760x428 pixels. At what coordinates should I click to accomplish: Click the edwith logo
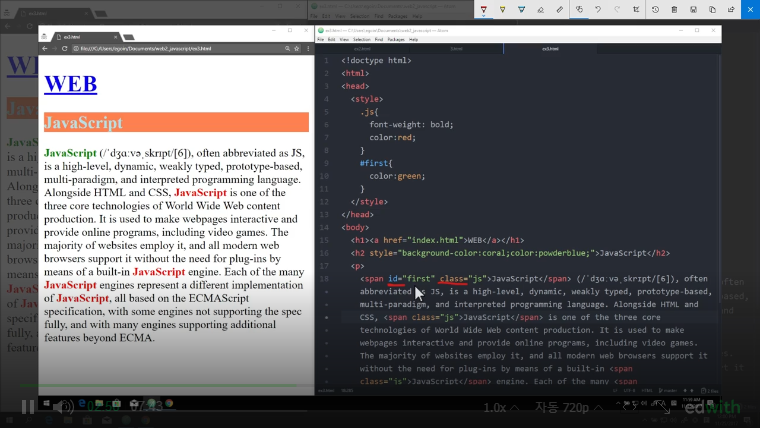(x=712, y=407)
